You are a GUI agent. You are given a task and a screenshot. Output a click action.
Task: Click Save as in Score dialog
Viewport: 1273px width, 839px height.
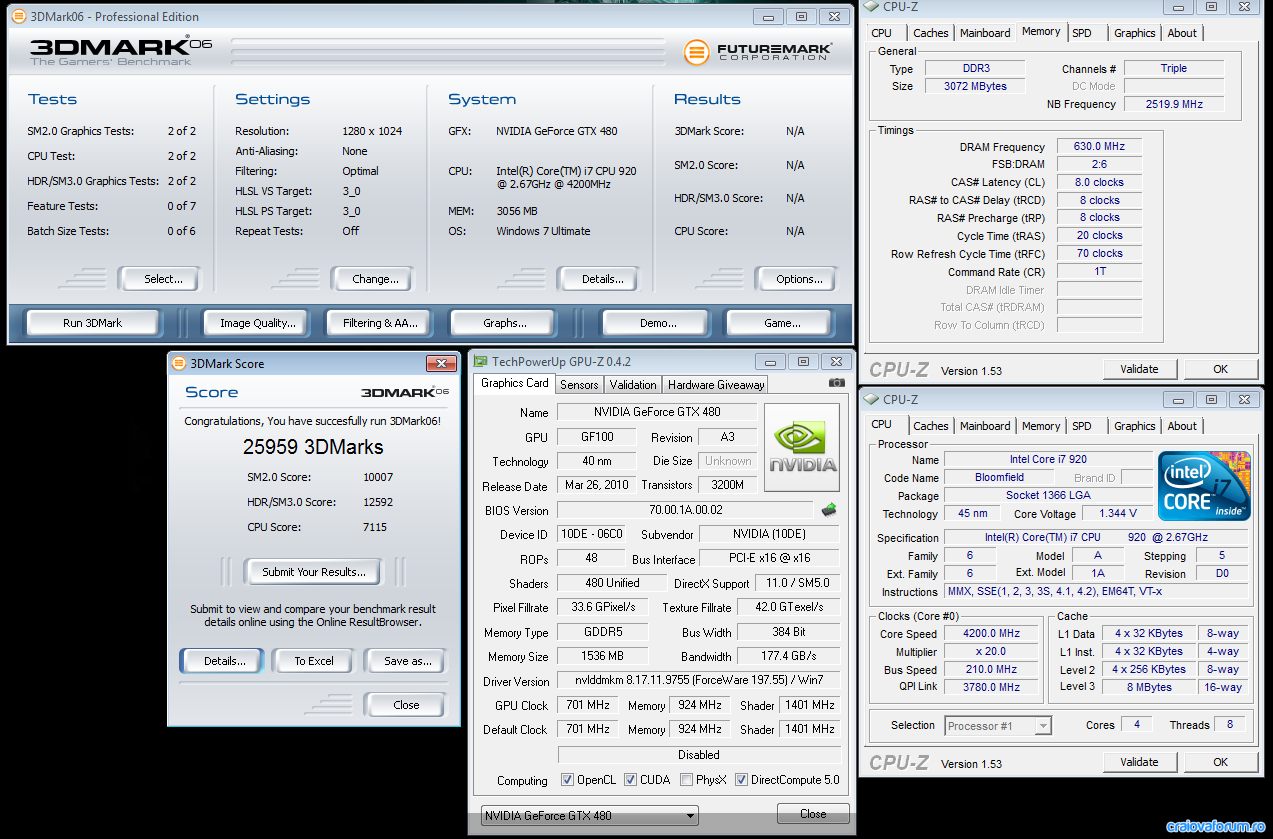pyautogui.click(x=406, y=661)
